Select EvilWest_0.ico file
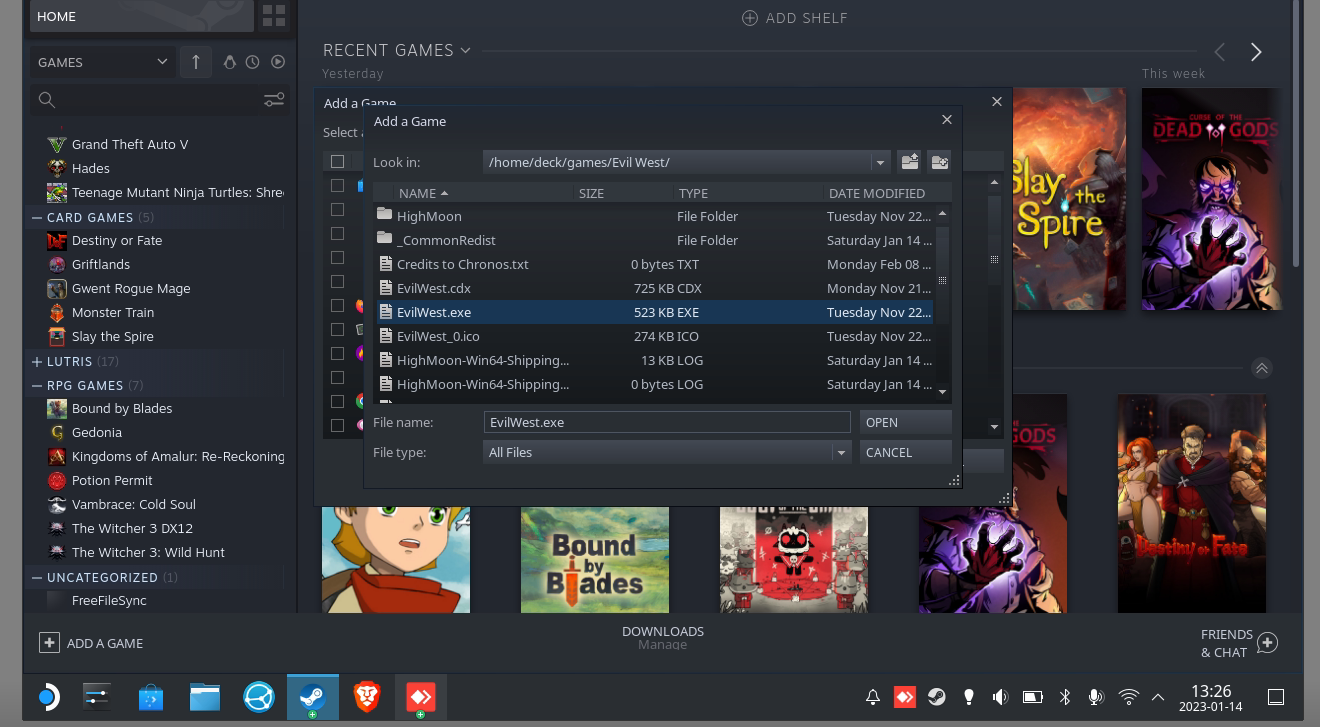 [654, 336]
